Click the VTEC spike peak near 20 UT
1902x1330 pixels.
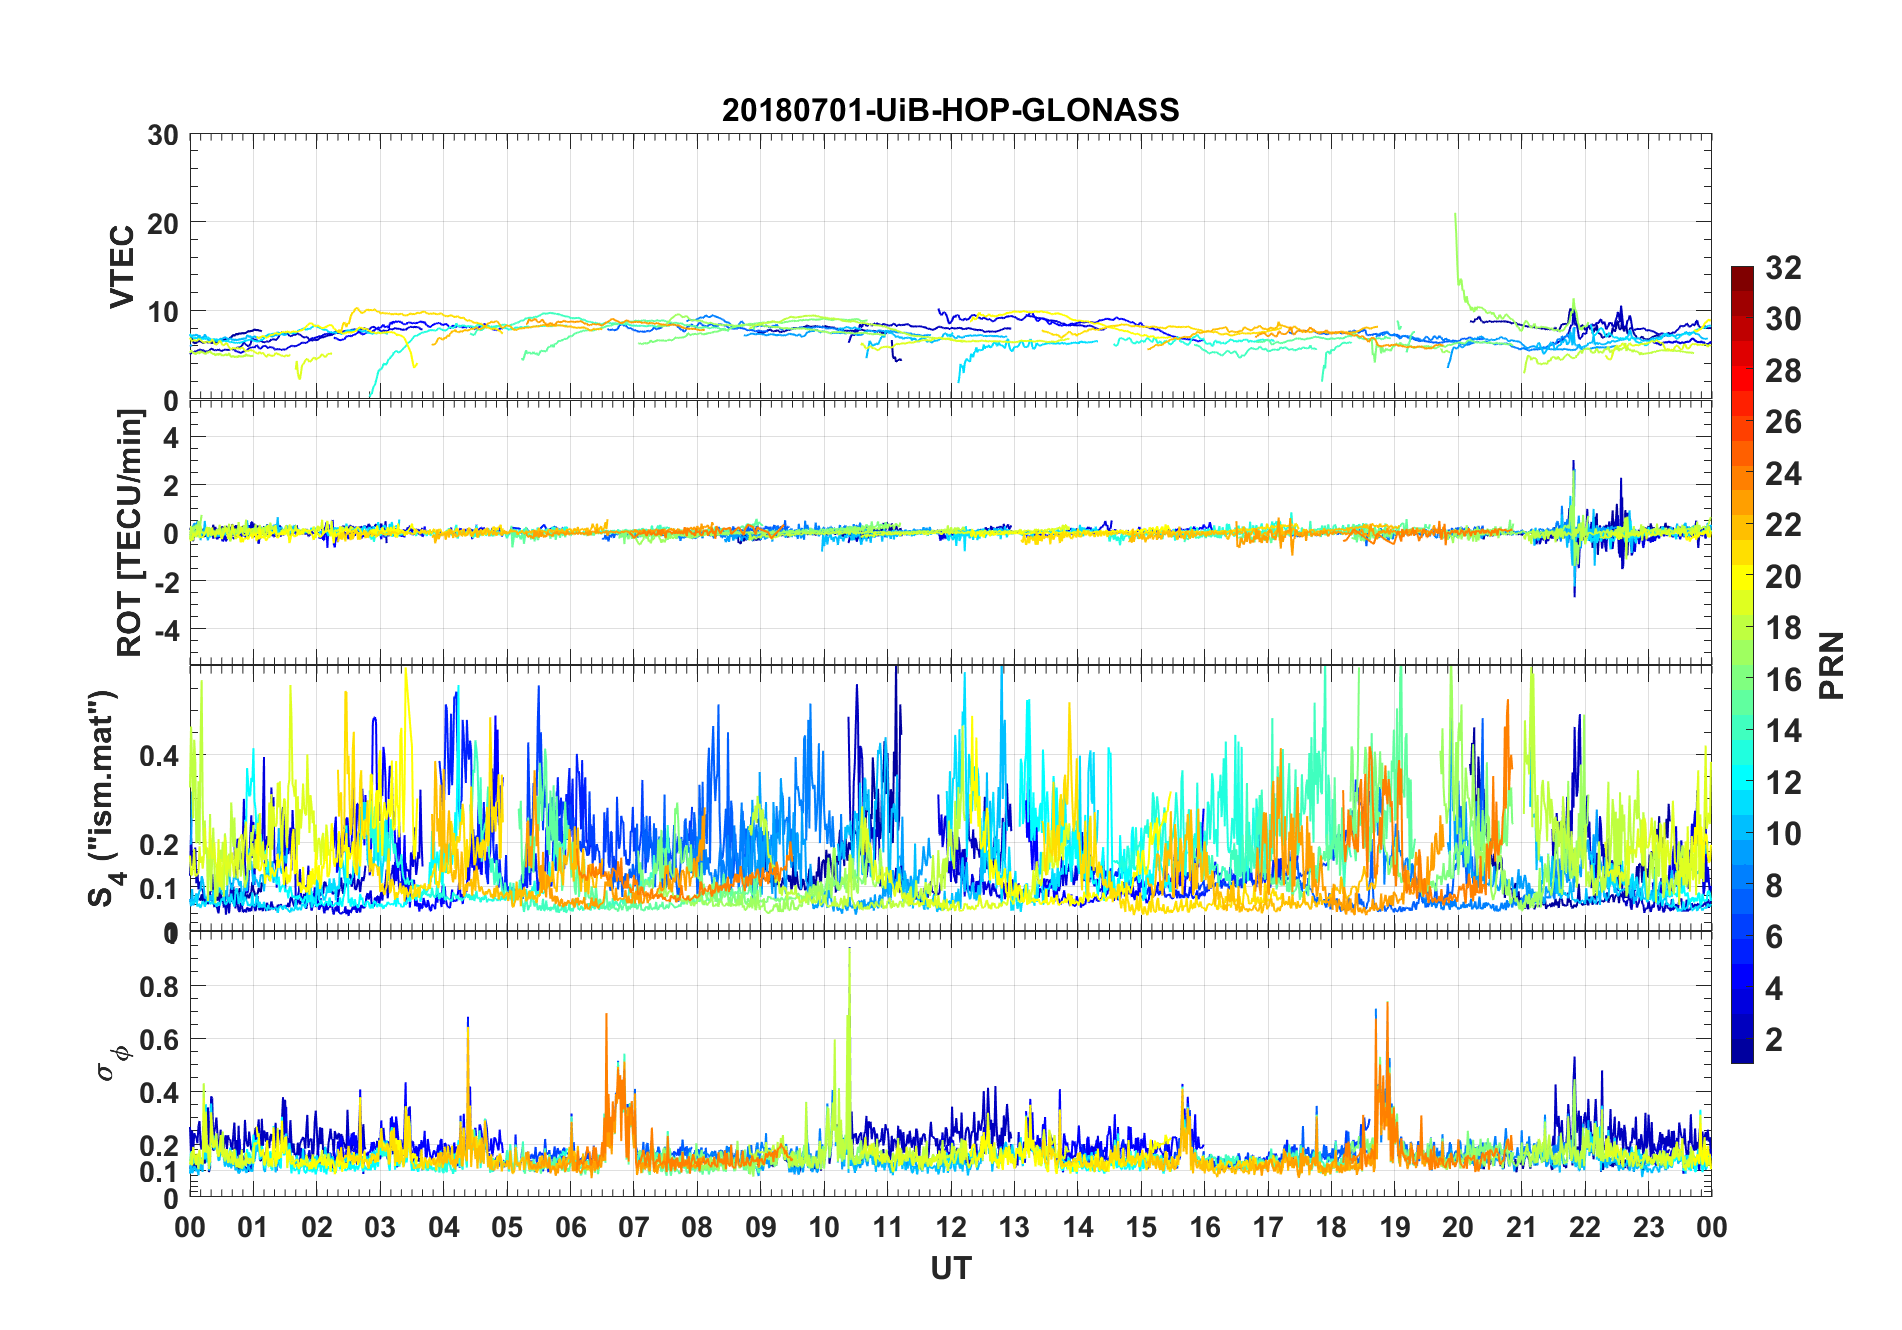coord(1455,215)
